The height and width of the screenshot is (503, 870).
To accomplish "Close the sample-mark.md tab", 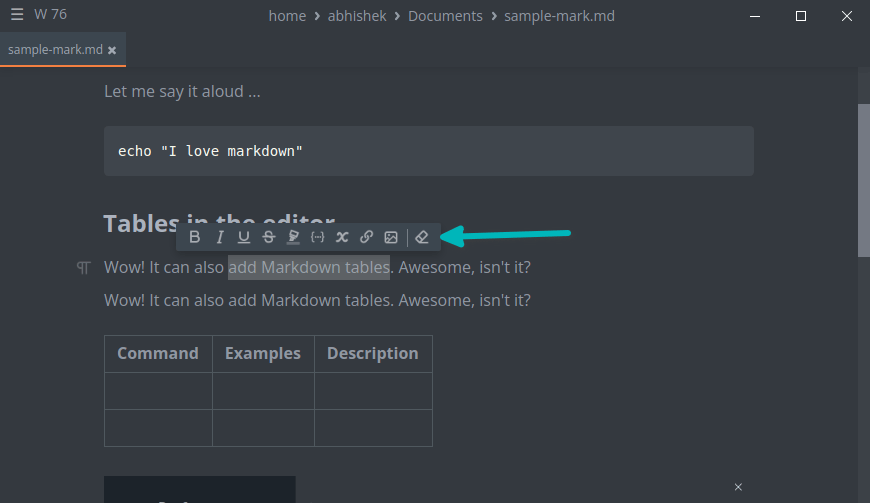I will pyautogui.click(x=112, y=50).
